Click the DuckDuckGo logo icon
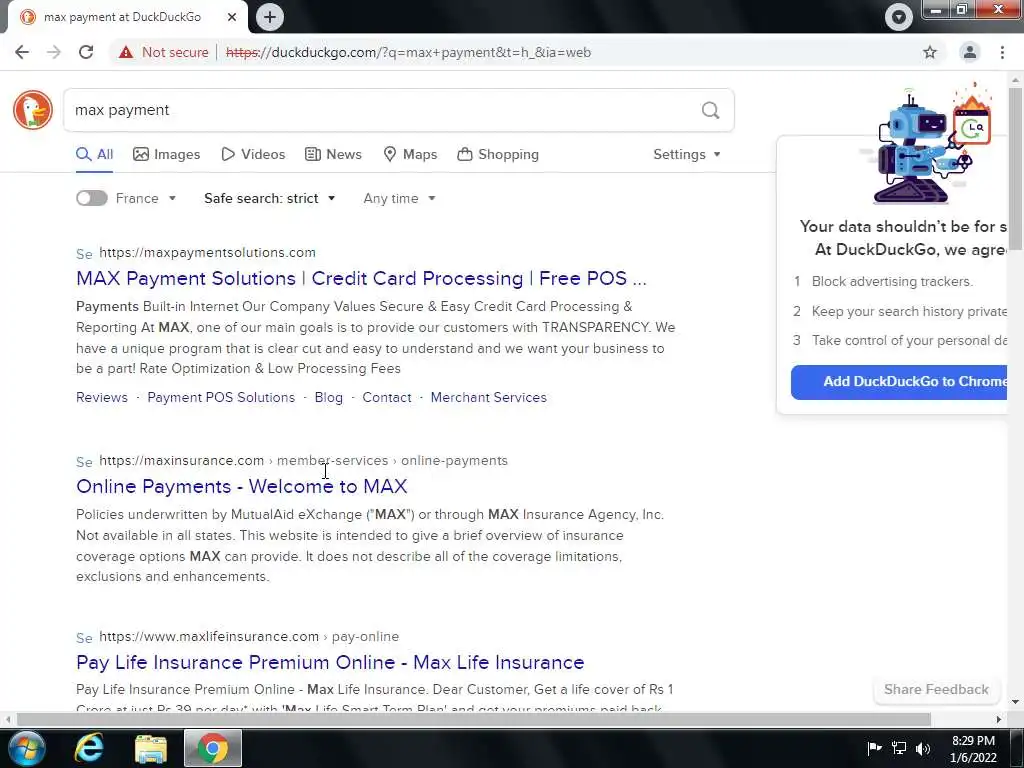This screenshot has width=1024, height=768. [33, 110]
